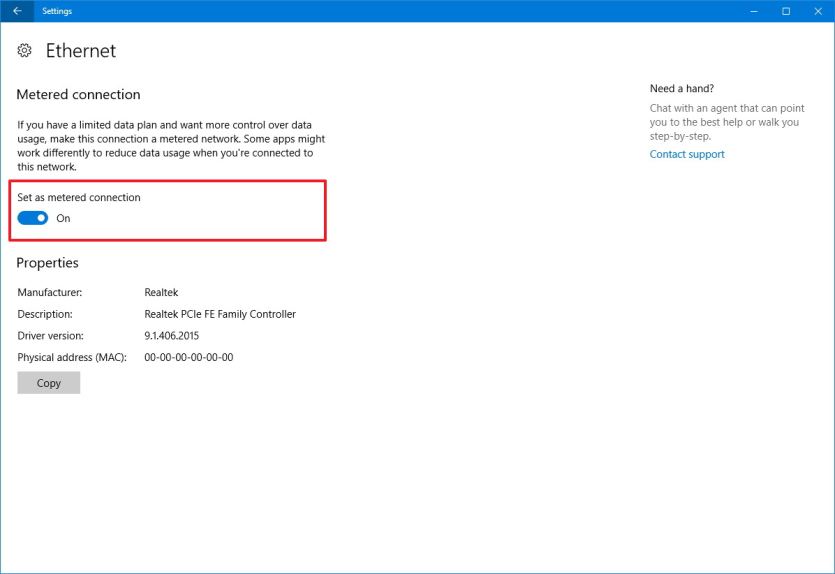The image size is (835, 574).
Task: Click the physical MAC address value
Action: (x=189, y=357)
